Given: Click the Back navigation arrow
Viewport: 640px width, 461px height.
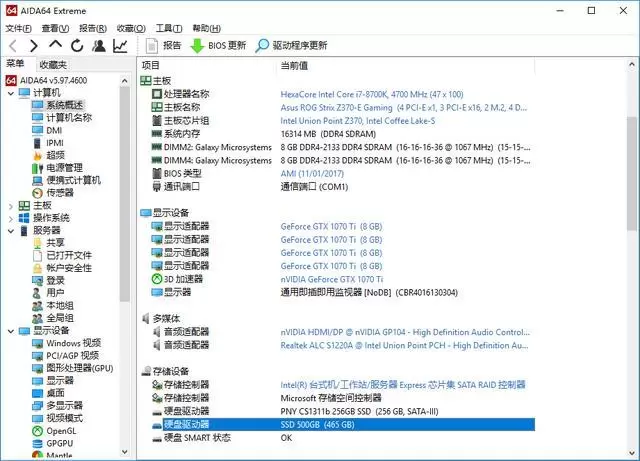Looking at the screenshot, I should [12, 45].
